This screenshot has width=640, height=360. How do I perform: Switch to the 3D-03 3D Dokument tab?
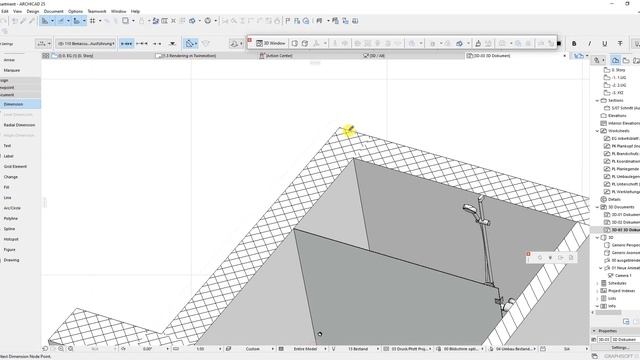[516, 56]
